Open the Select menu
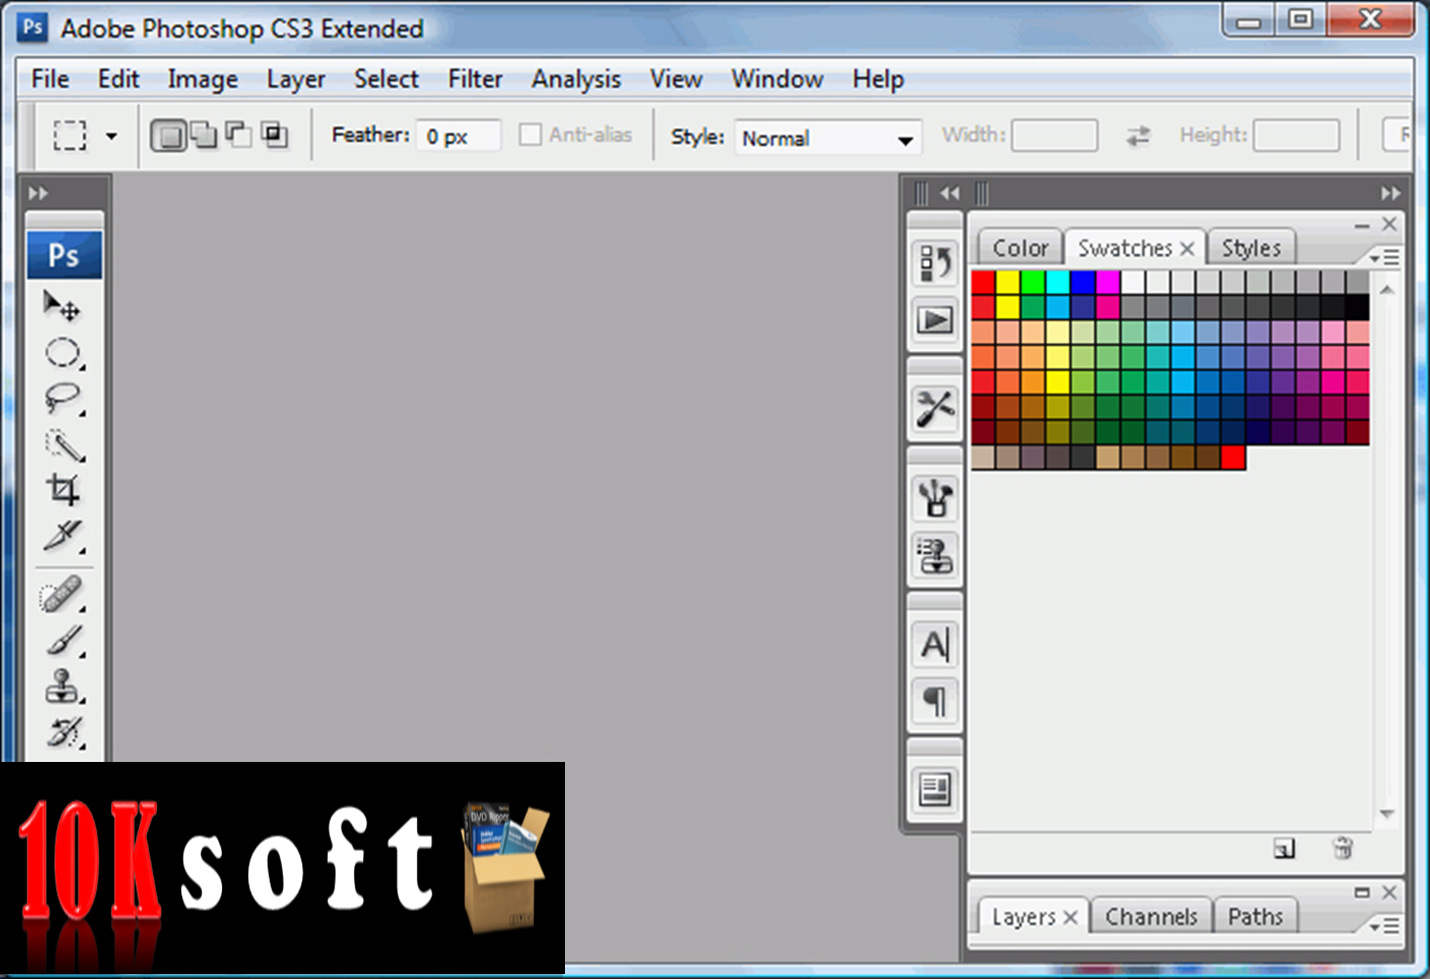This screenshot has width=1430, height=979. pos(386,79)
